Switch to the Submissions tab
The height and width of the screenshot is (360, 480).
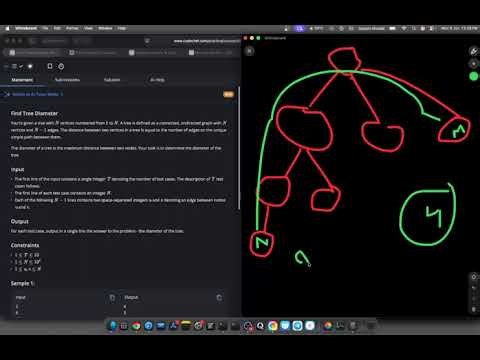(67, 80)
